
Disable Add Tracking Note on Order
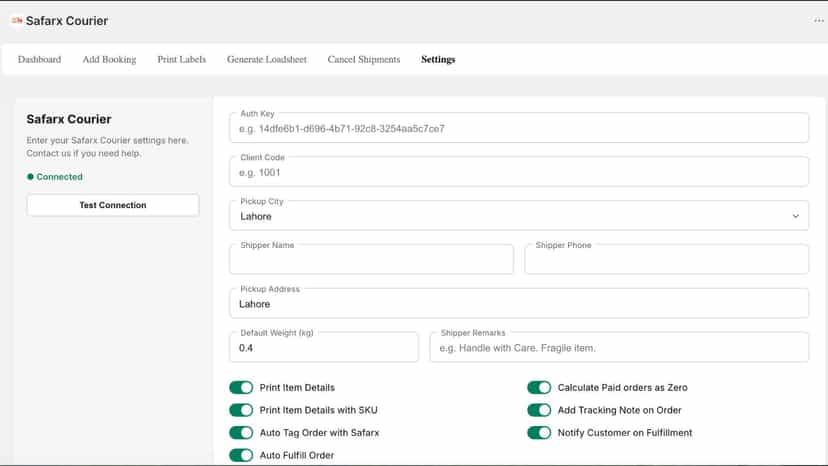click(539, 410)
